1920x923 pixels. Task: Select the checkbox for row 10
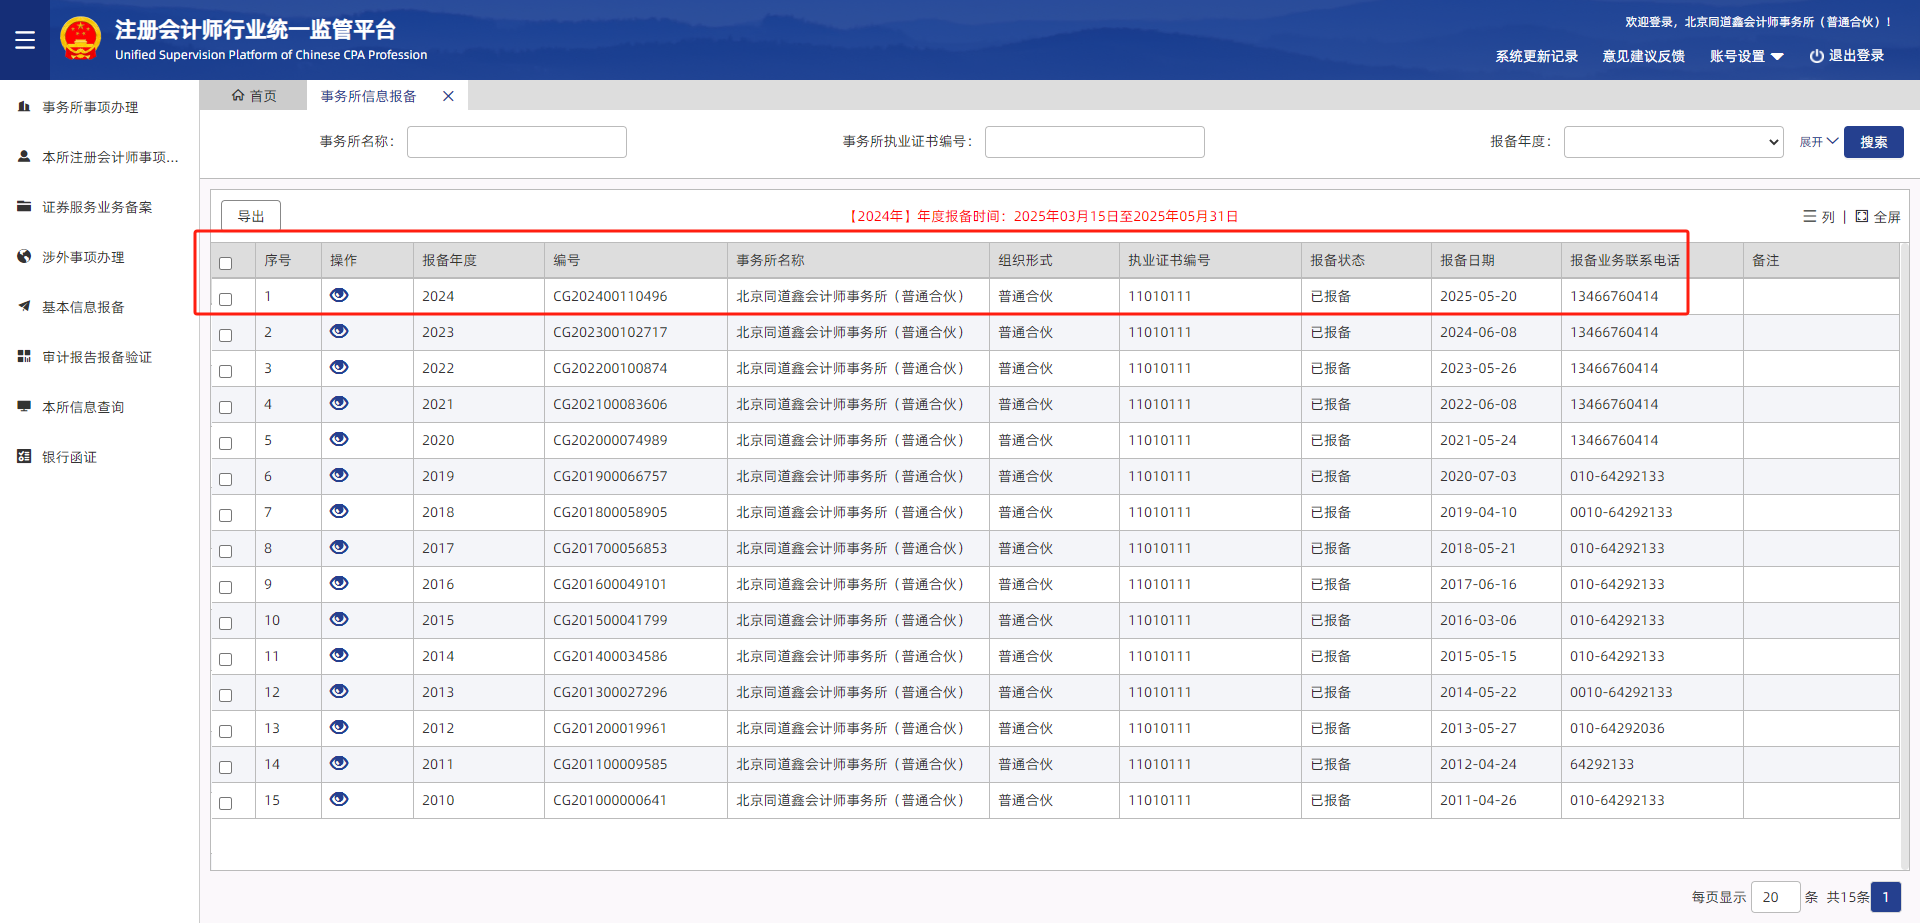[x=226, y=623]
